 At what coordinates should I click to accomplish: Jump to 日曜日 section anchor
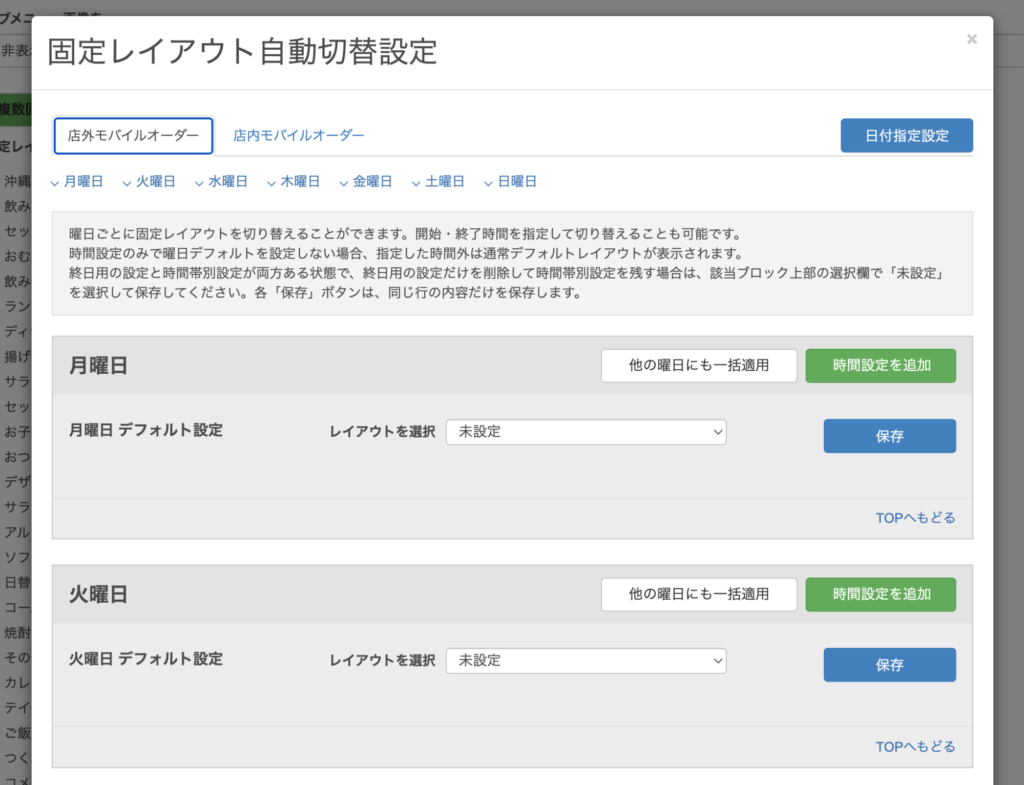tap(511, 182)
